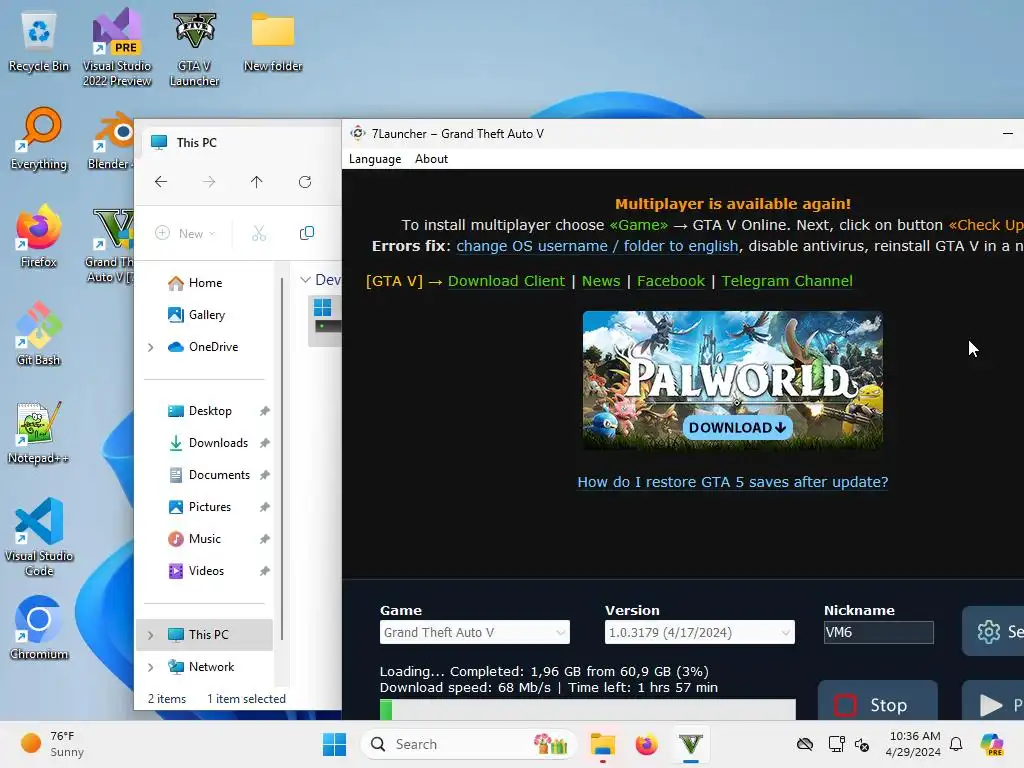The height and width of the screenshot is (768, 1024).
Task: Unpin Desktop using its pin icon
Action: tap(264, 411)
